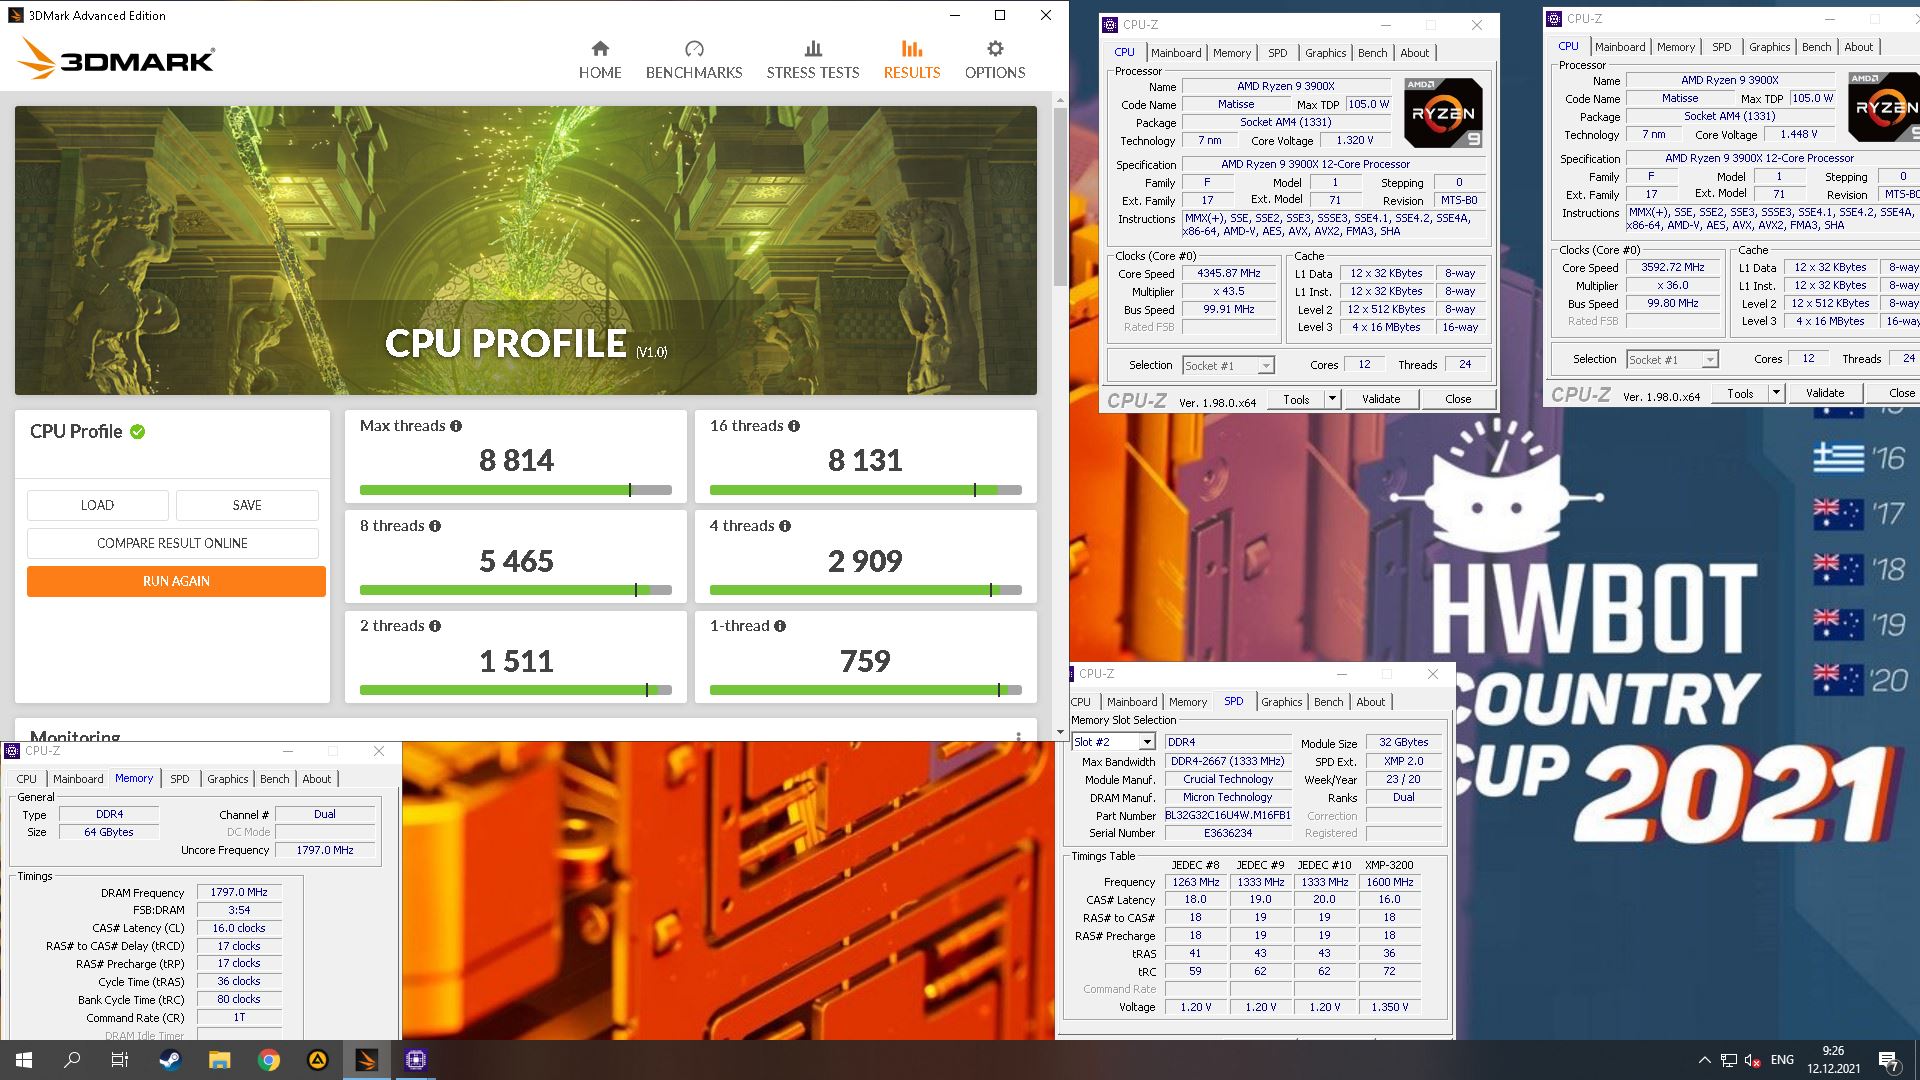This screenshot has height=1080, width=1920.
Task: Show info for 4 threads score
Action: click(785, 526)
